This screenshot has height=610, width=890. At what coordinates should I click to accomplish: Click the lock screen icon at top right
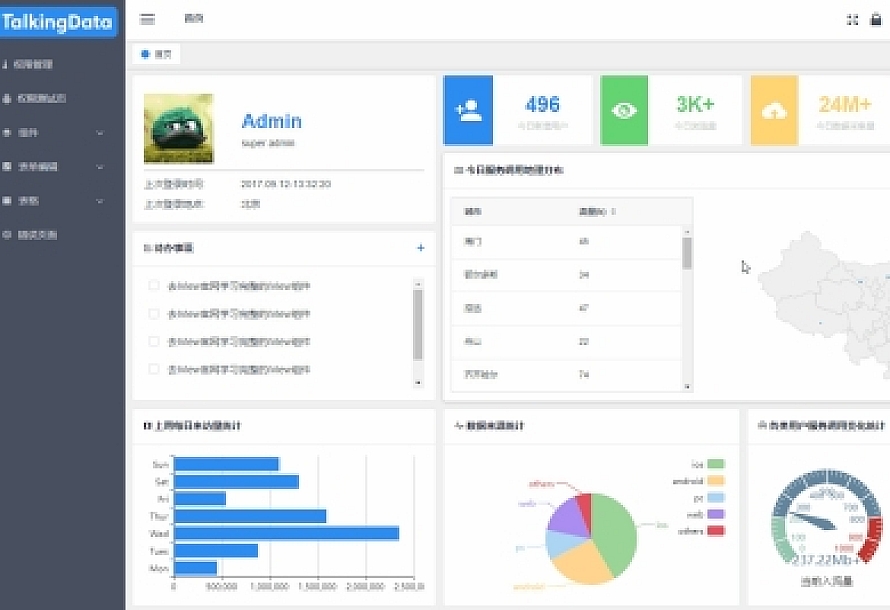877,19
